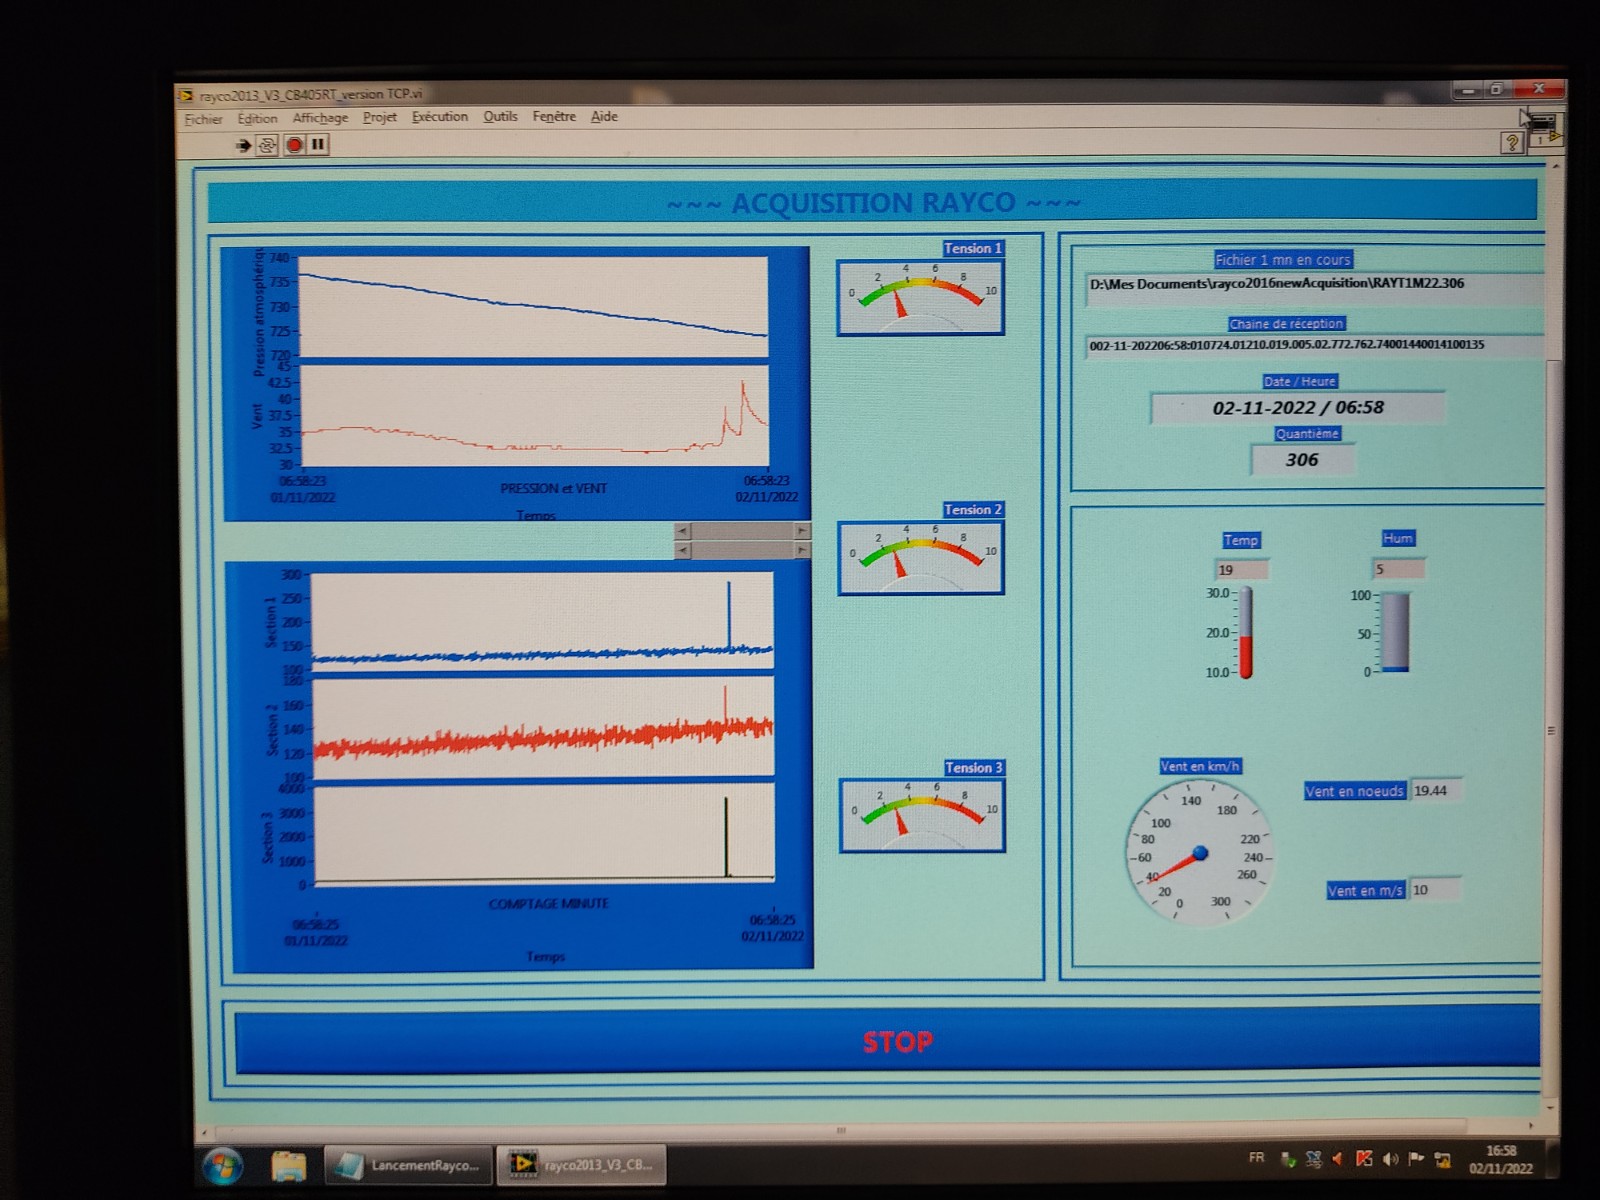Click the Vent en noeuds value field
Image resolution: width=1600 pixels, height=1200 pixels.
coord(1436,791)
